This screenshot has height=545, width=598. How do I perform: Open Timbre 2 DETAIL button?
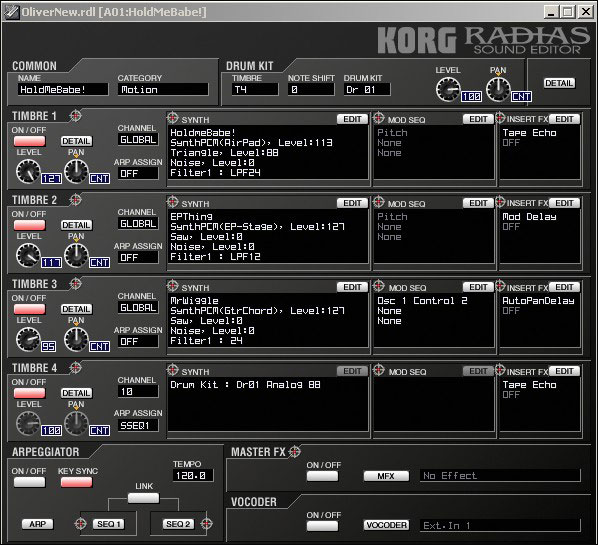pos(76,225)
